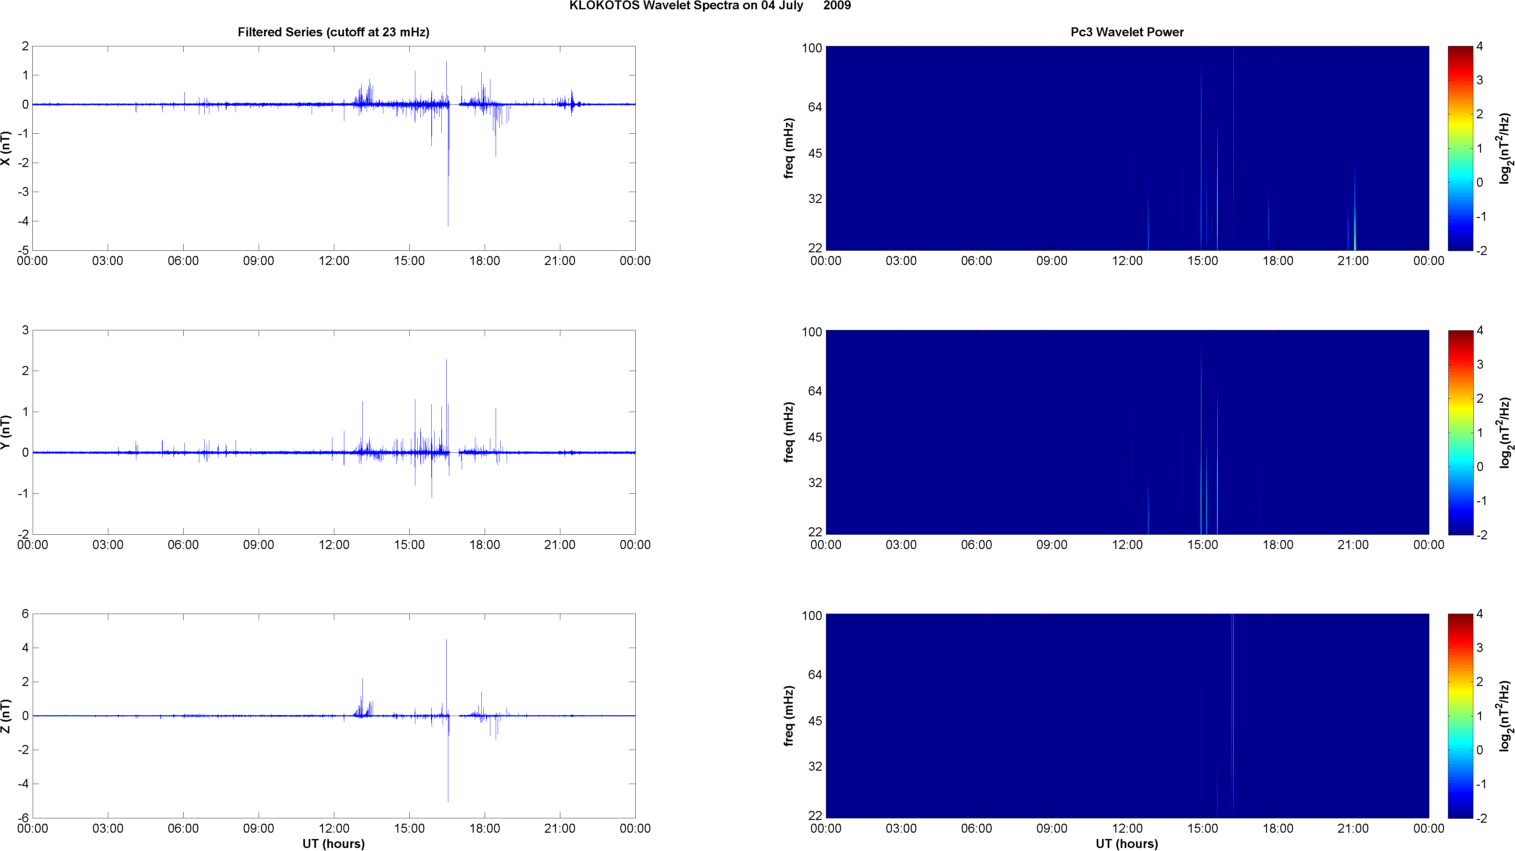The image size is (1515, 851).
Task: Click the UT (hours) label under Z series plot
Action: click(334, 844)
